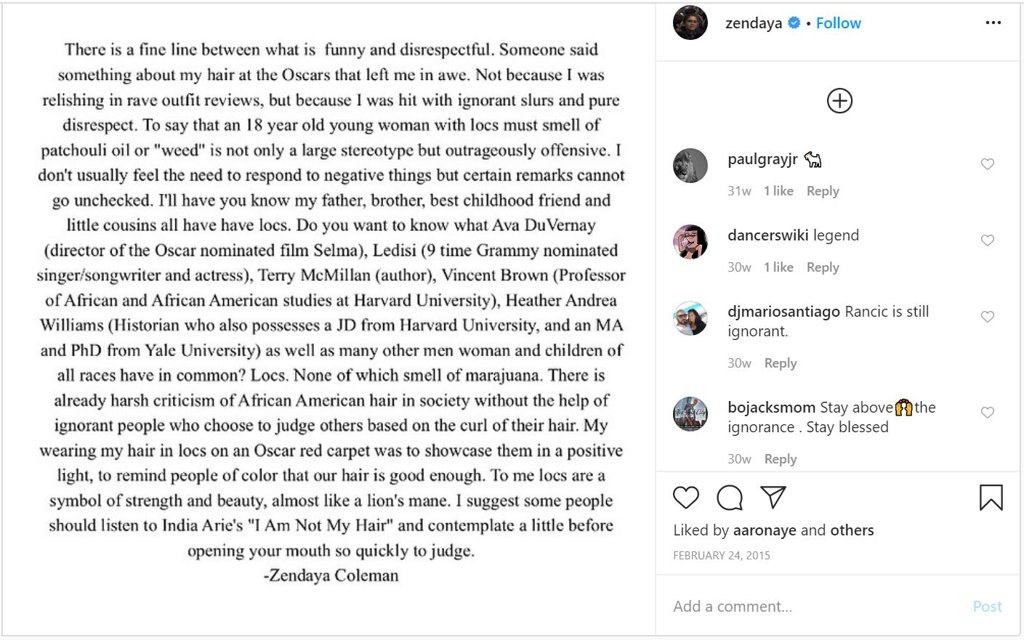This screenshot has width=1024, height=640.
Task: Save post with bookmark icon
Action: (990, 497)
